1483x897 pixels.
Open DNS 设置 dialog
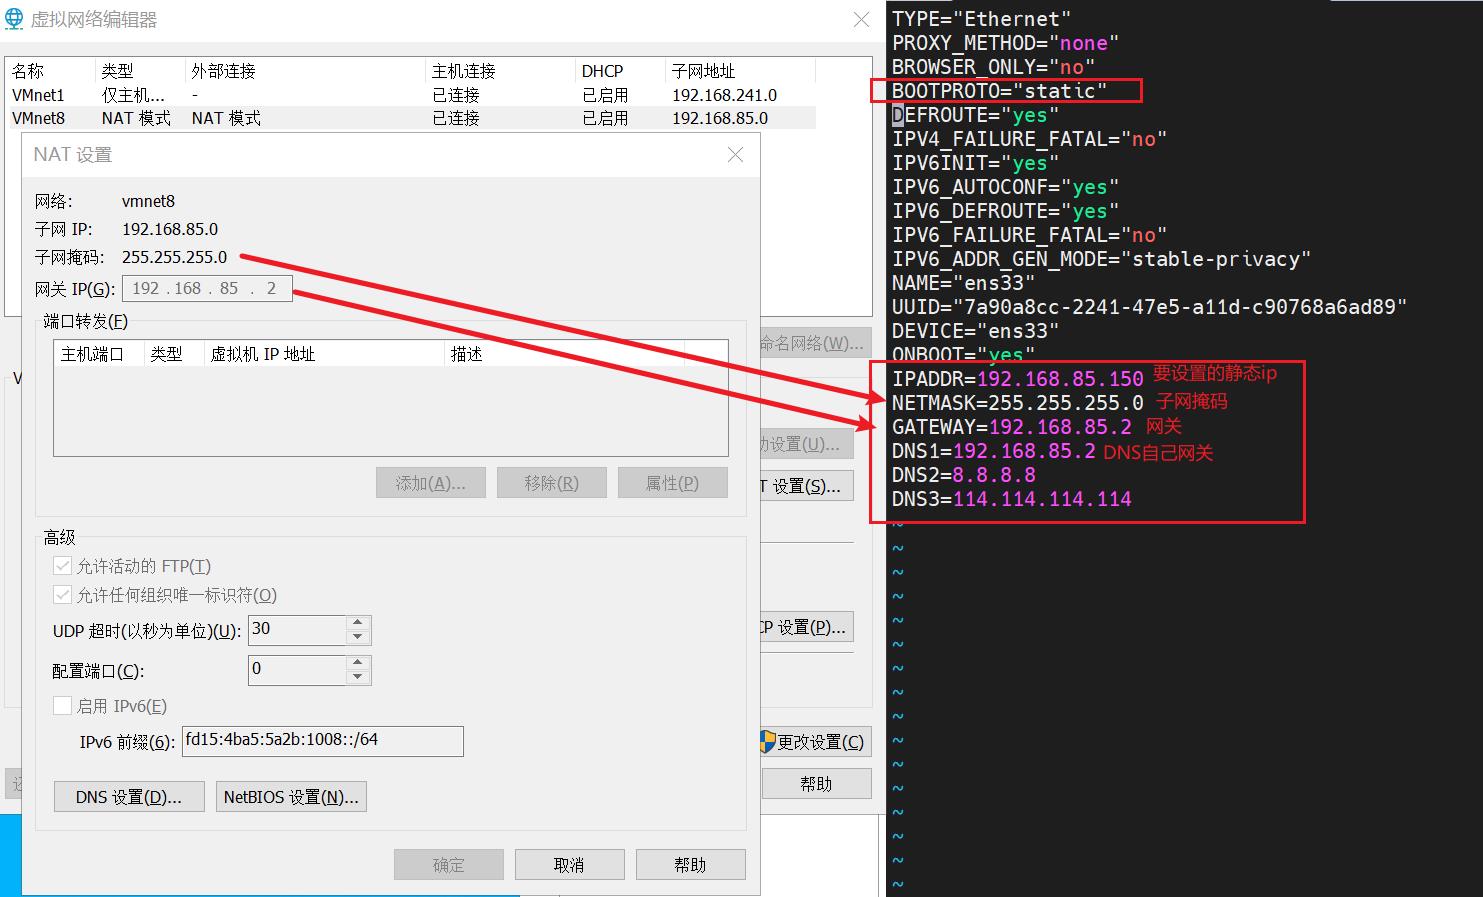coord(129,797)
